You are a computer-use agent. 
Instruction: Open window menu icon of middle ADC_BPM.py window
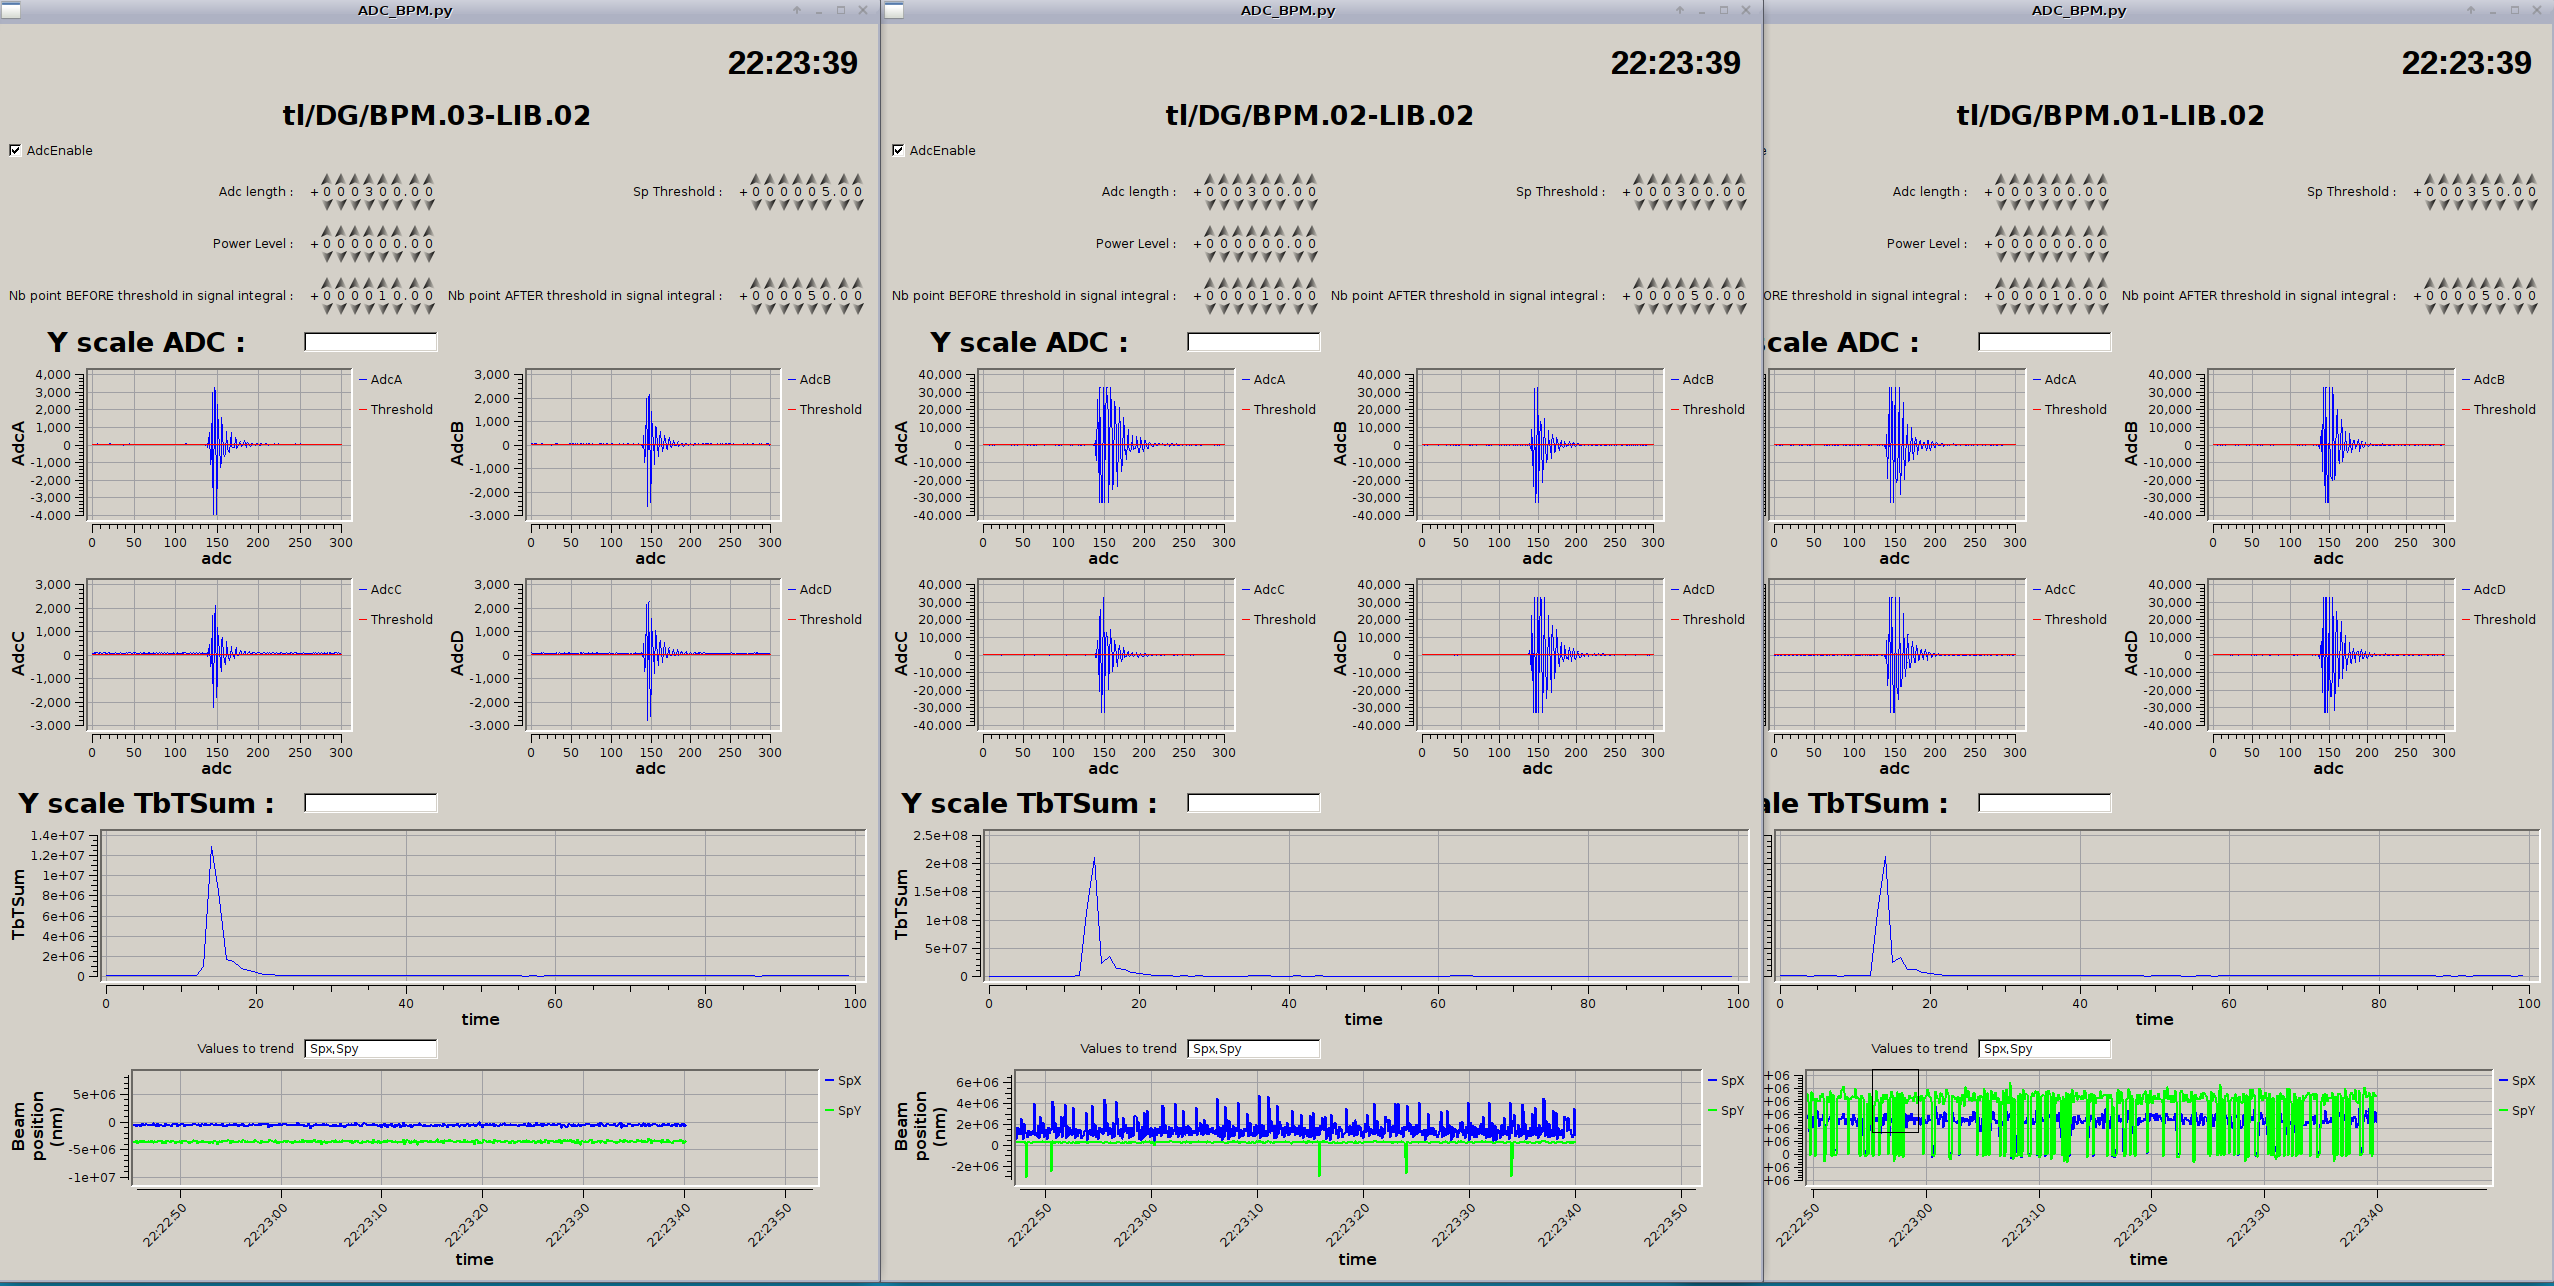pos(894,11)
